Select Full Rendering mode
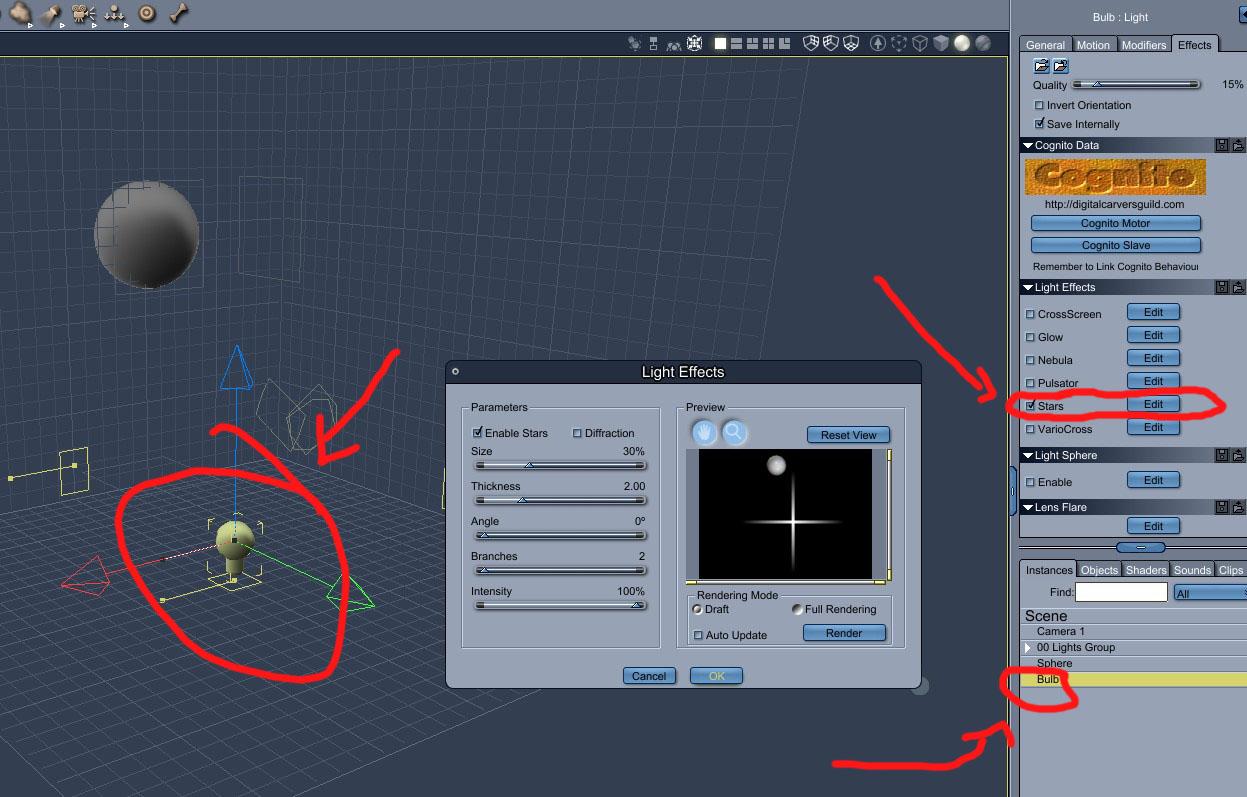Viewport: 1247px width, 797px height. tap(797, 609)
